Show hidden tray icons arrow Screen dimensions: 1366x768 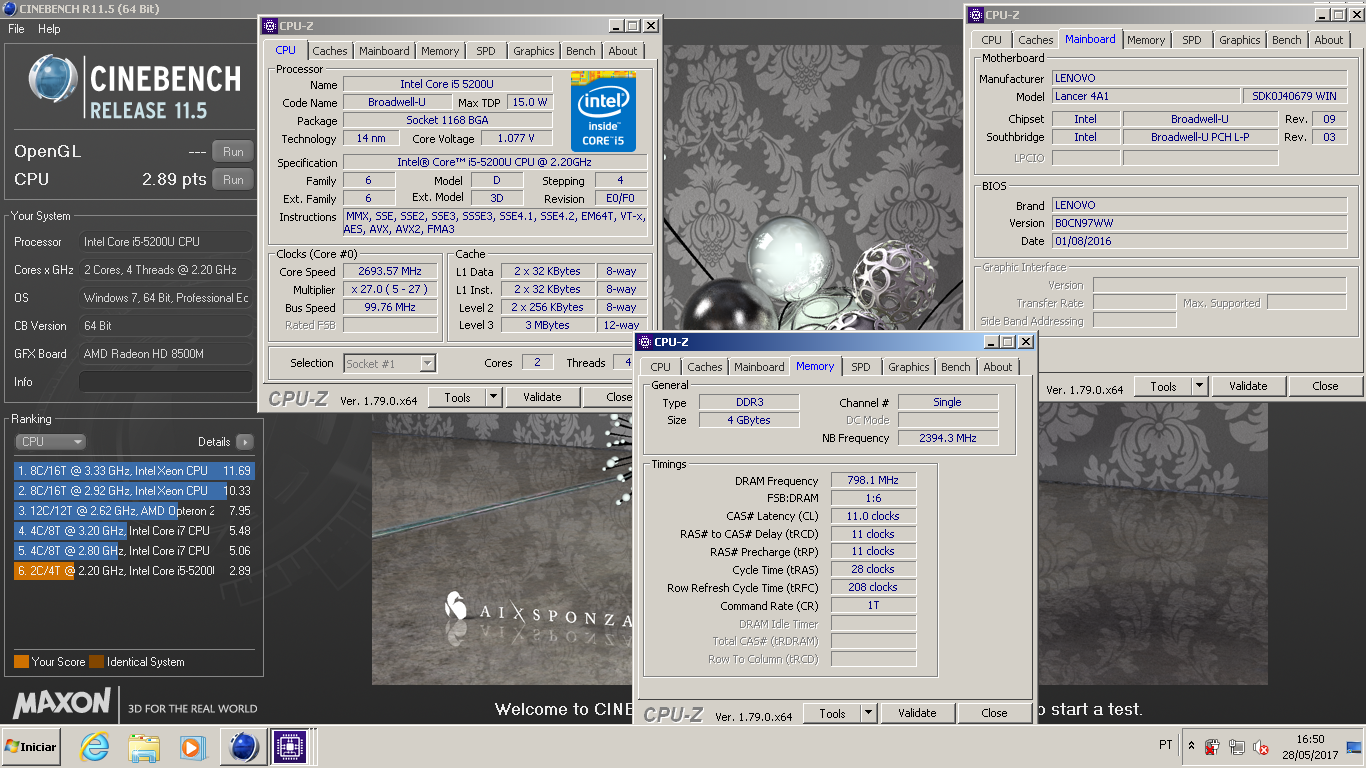[x=1191, y=746]
